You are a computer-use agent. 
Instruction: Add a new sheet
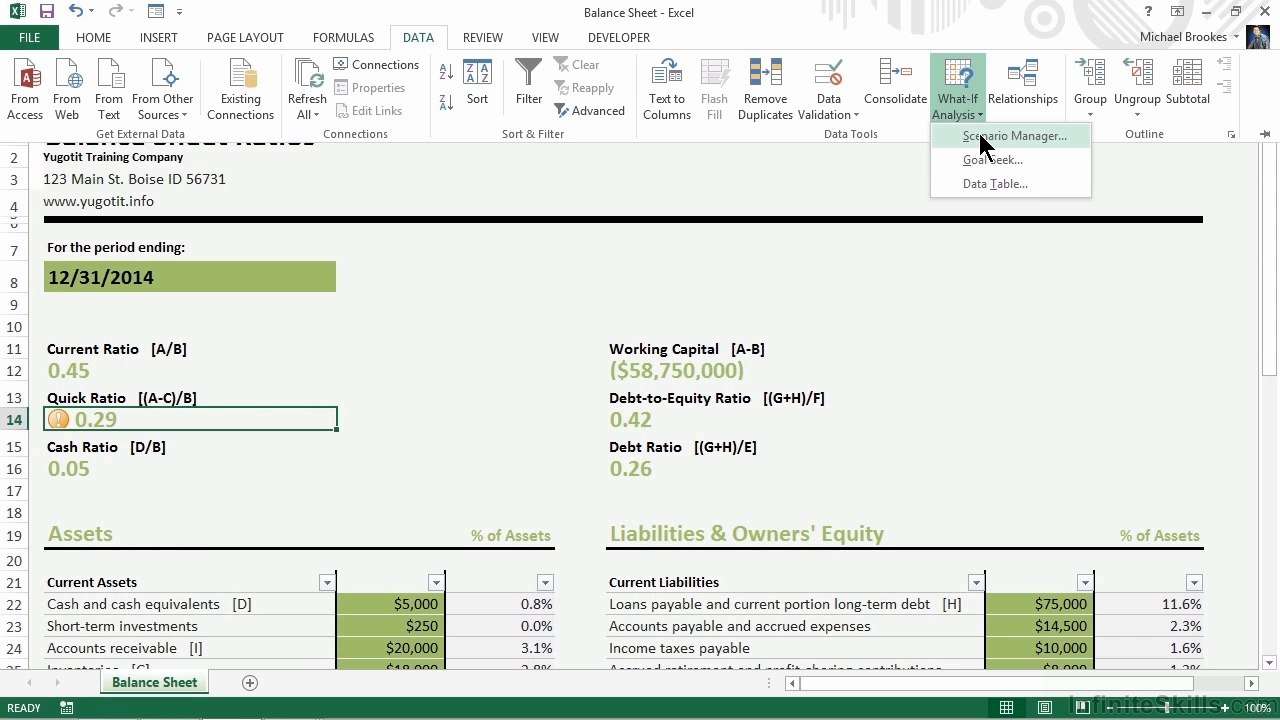click(x=250, y=682)
